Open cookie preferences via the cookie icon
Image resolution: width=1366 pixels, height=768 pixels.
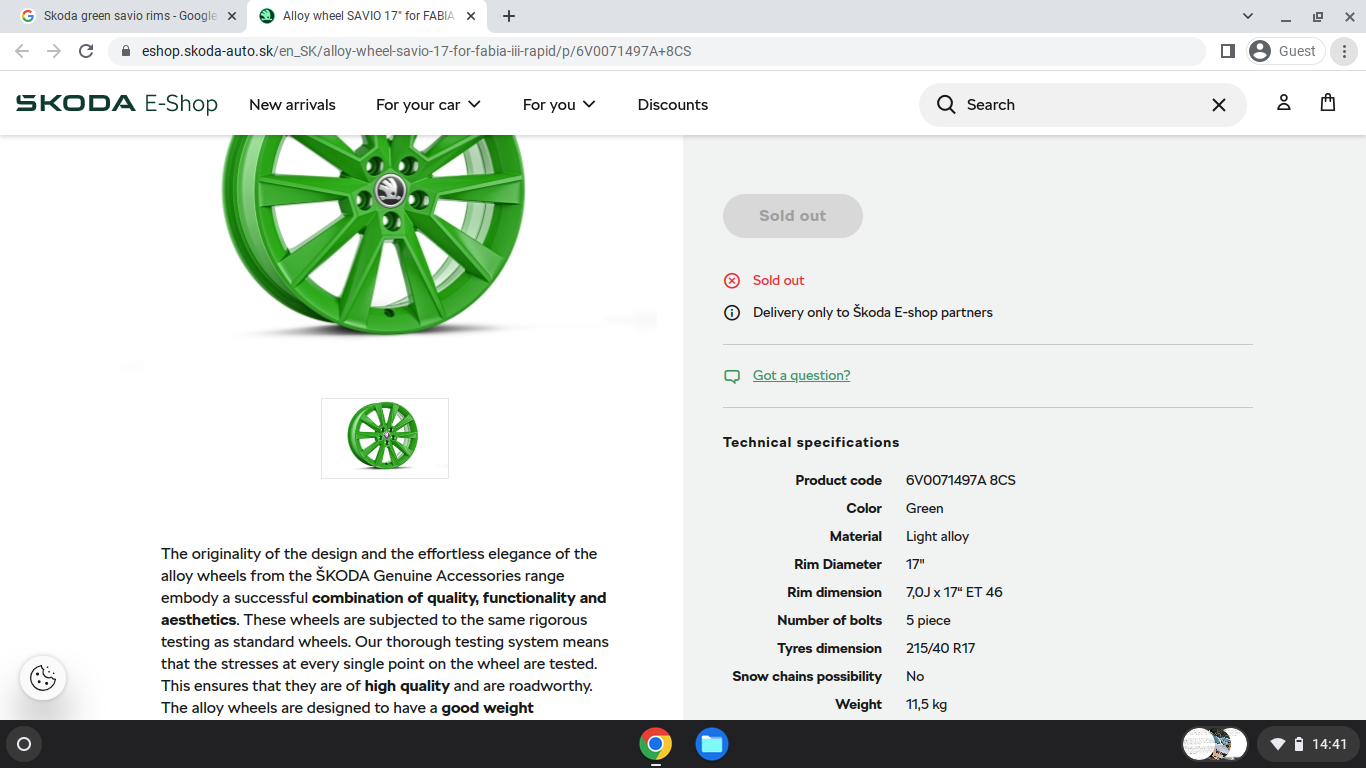(x=41, y=678)
